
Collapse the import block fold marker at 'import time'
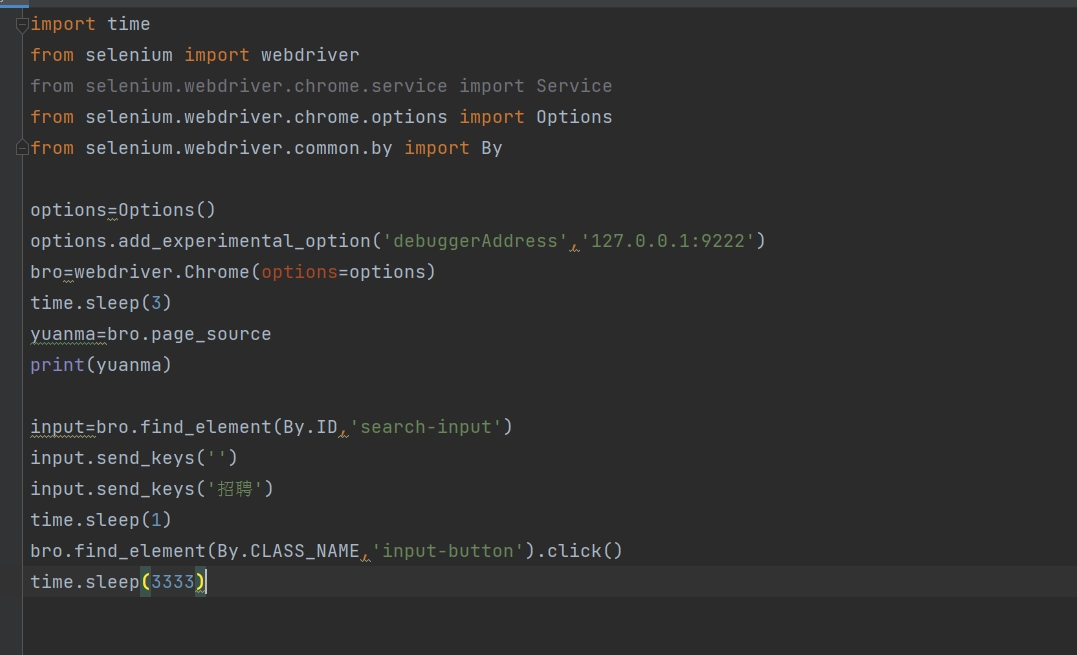click(22, 25)
